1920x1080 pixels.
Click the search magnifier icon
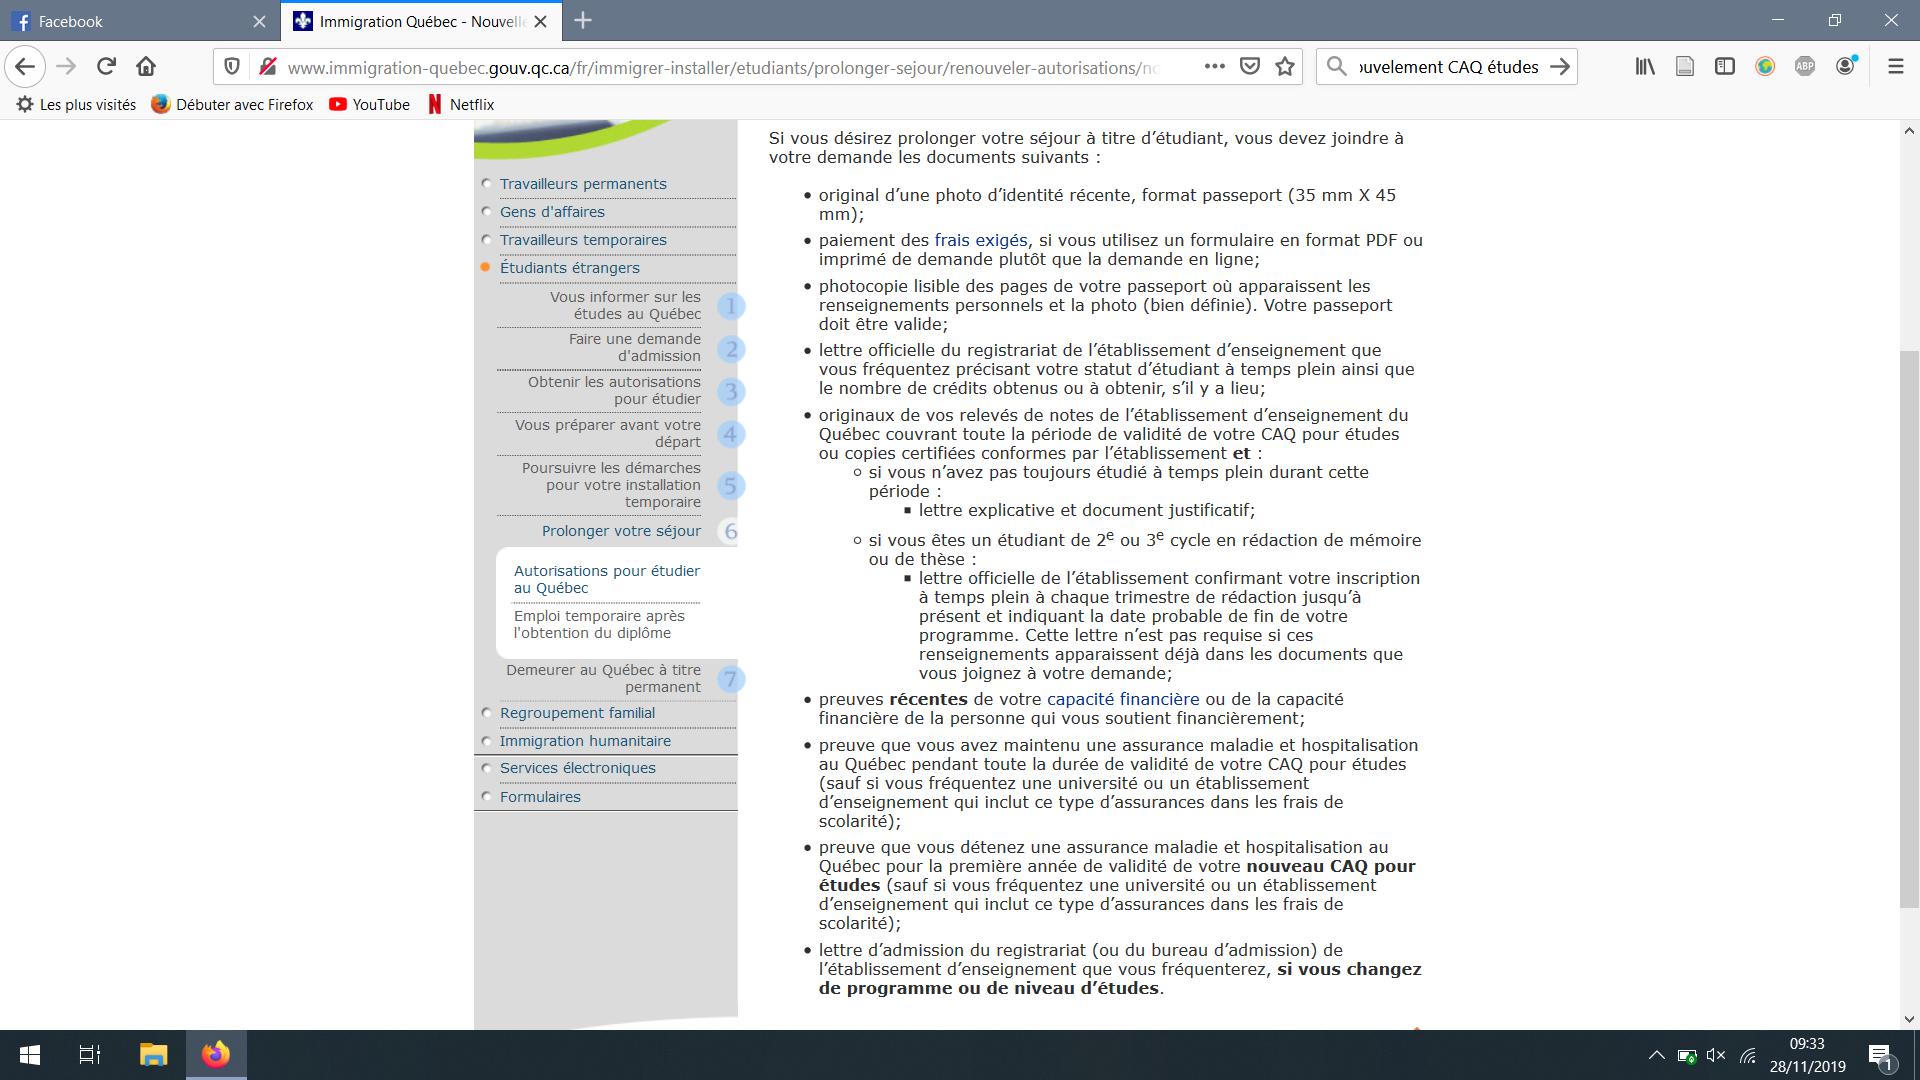(1336, 67)
